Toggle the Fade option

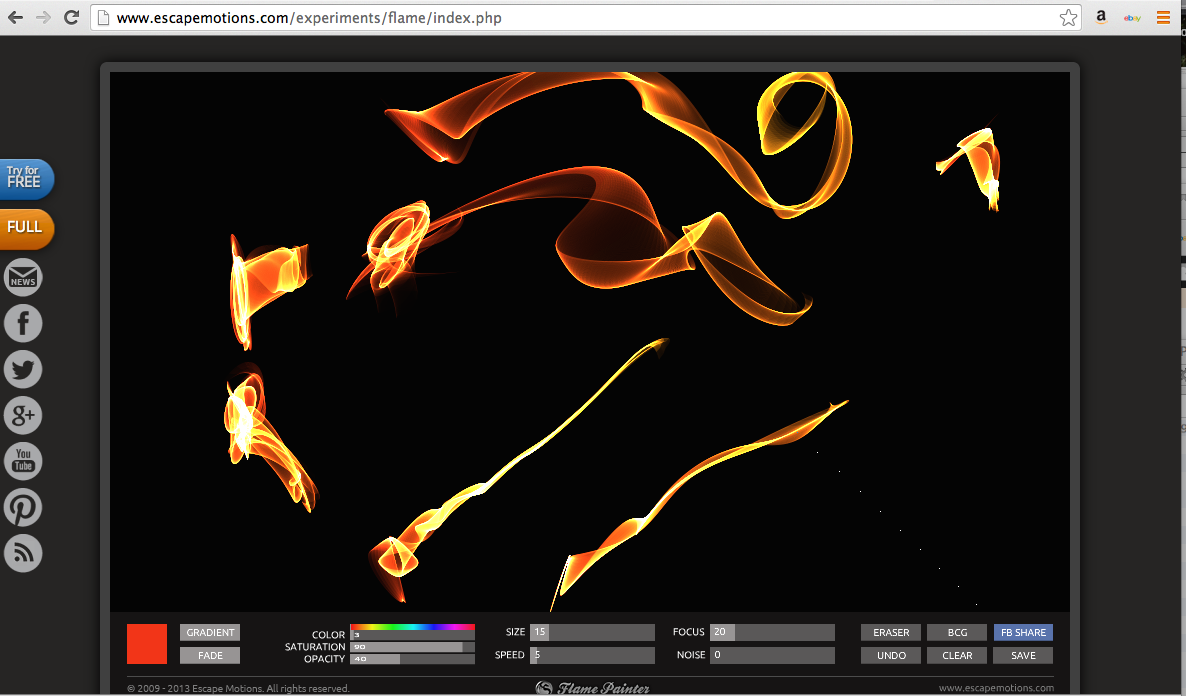click(x=210, y=656)
